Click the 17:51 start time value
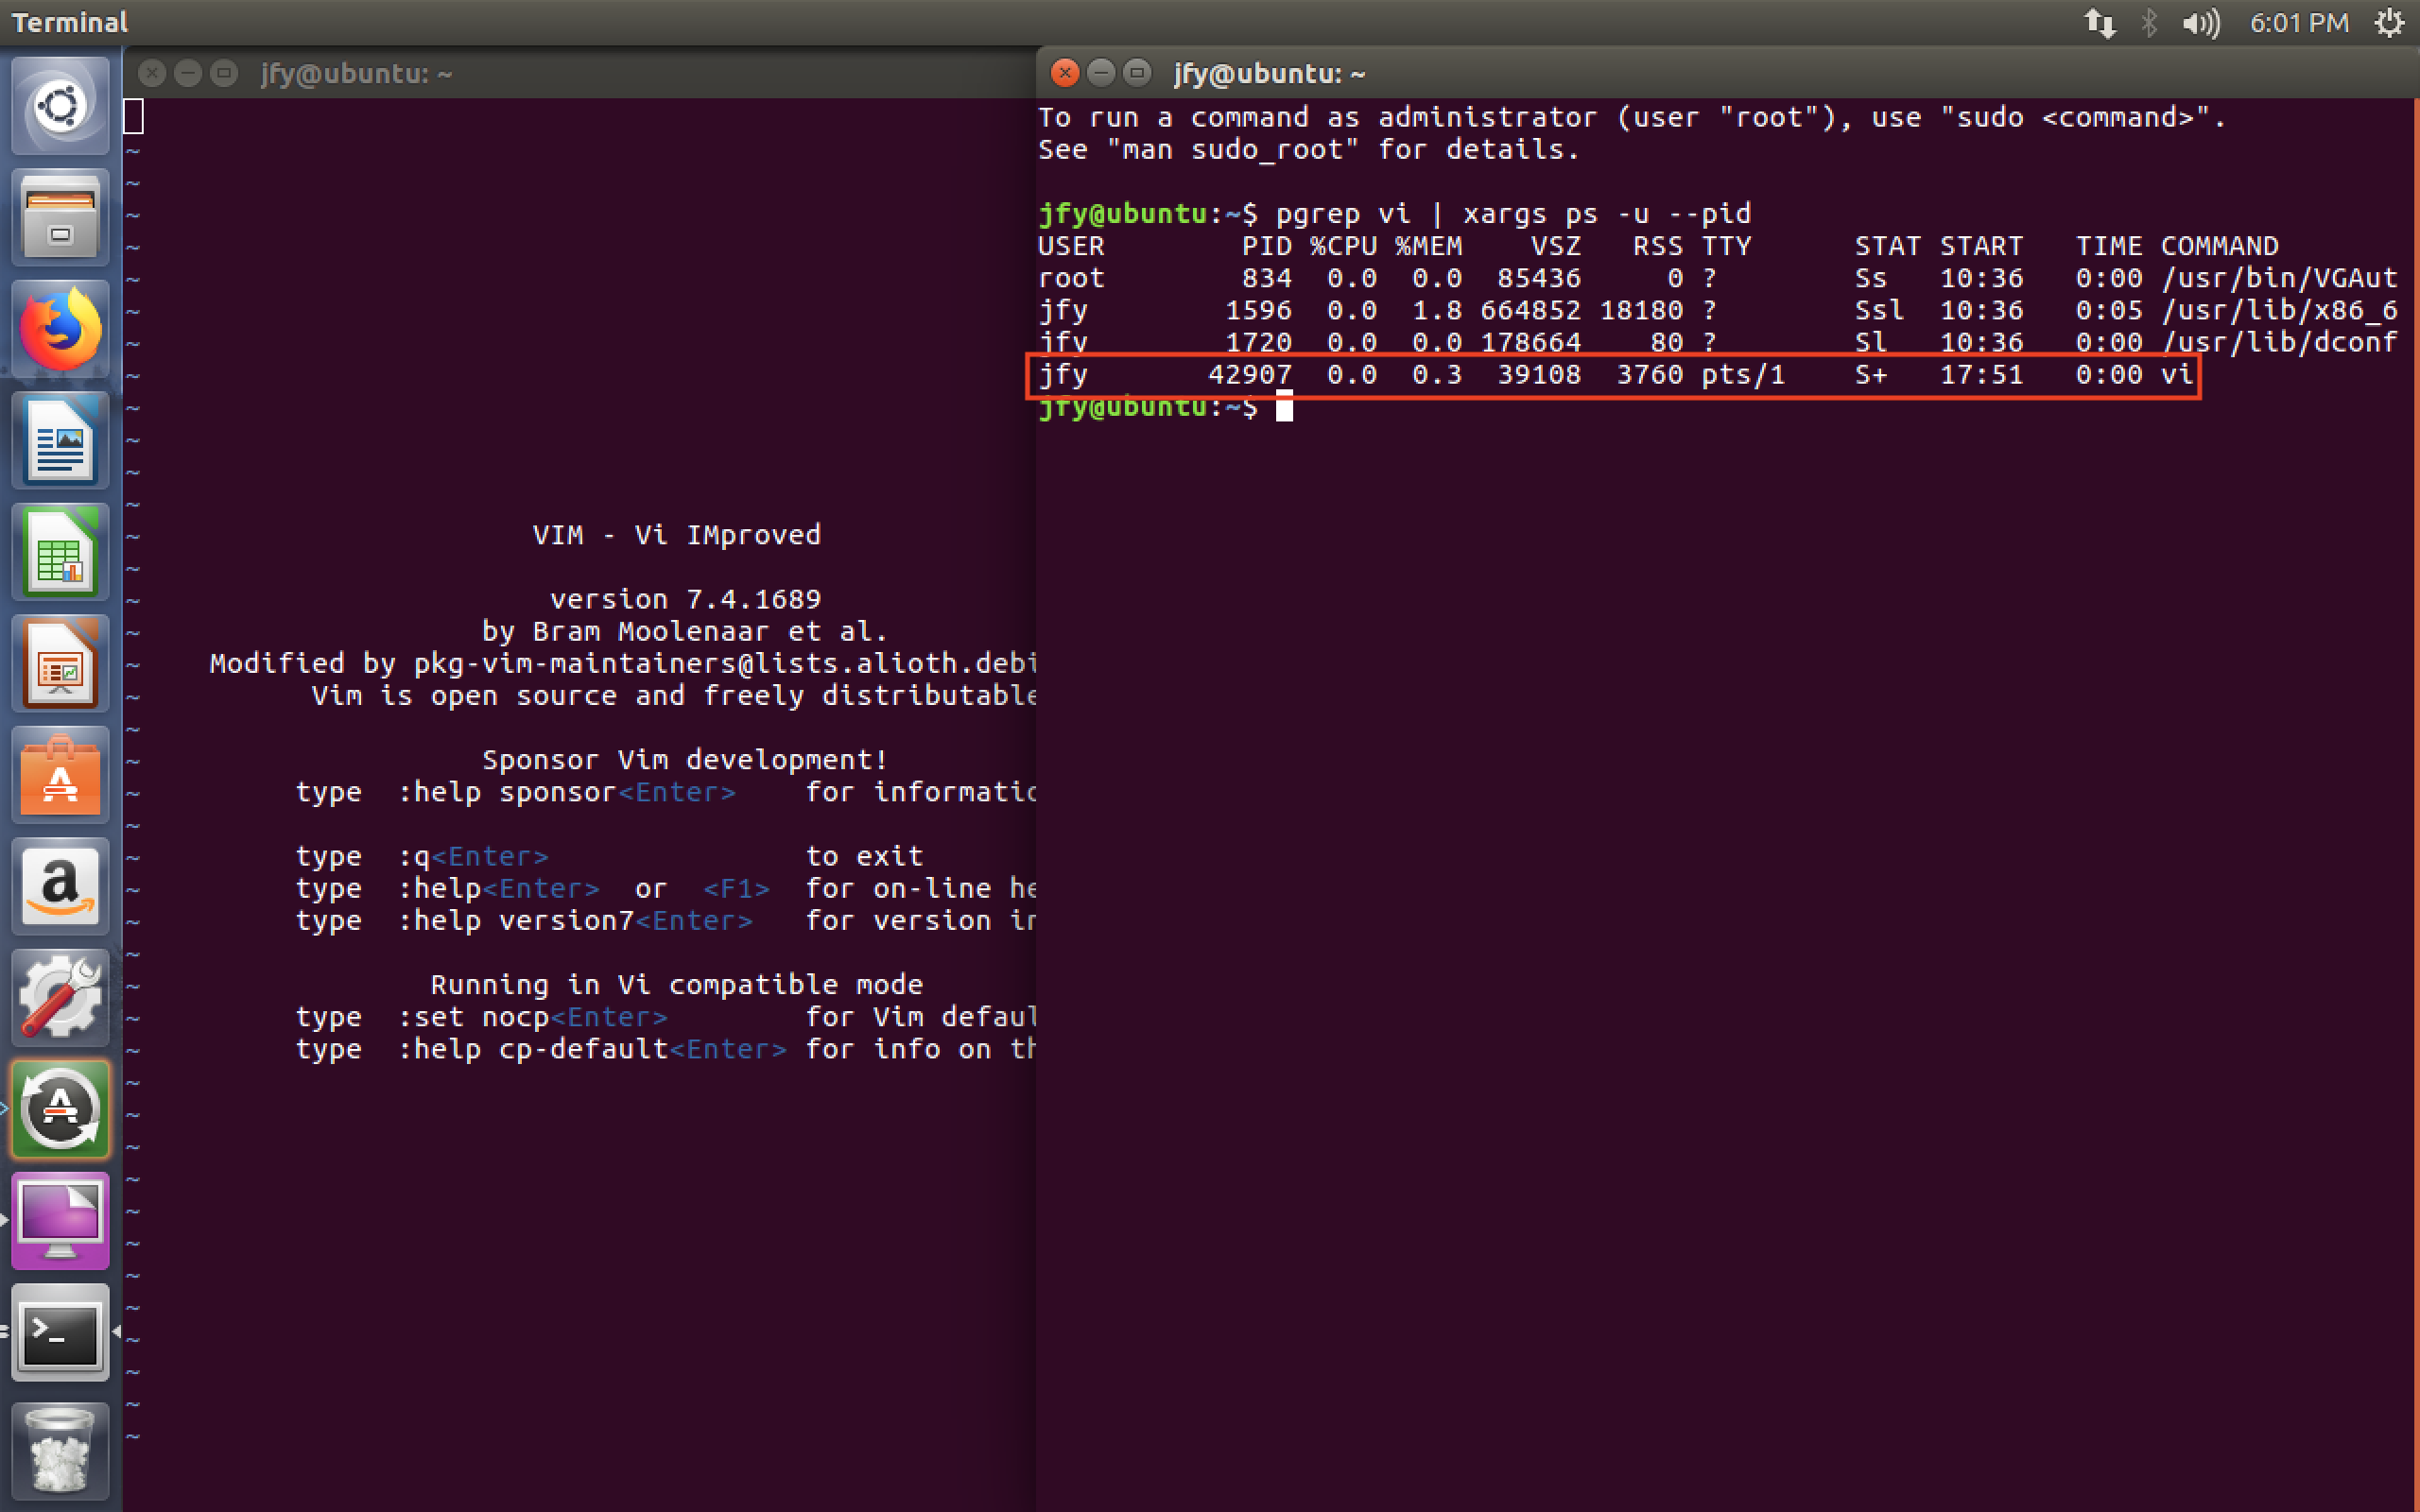 (1981, 375)
